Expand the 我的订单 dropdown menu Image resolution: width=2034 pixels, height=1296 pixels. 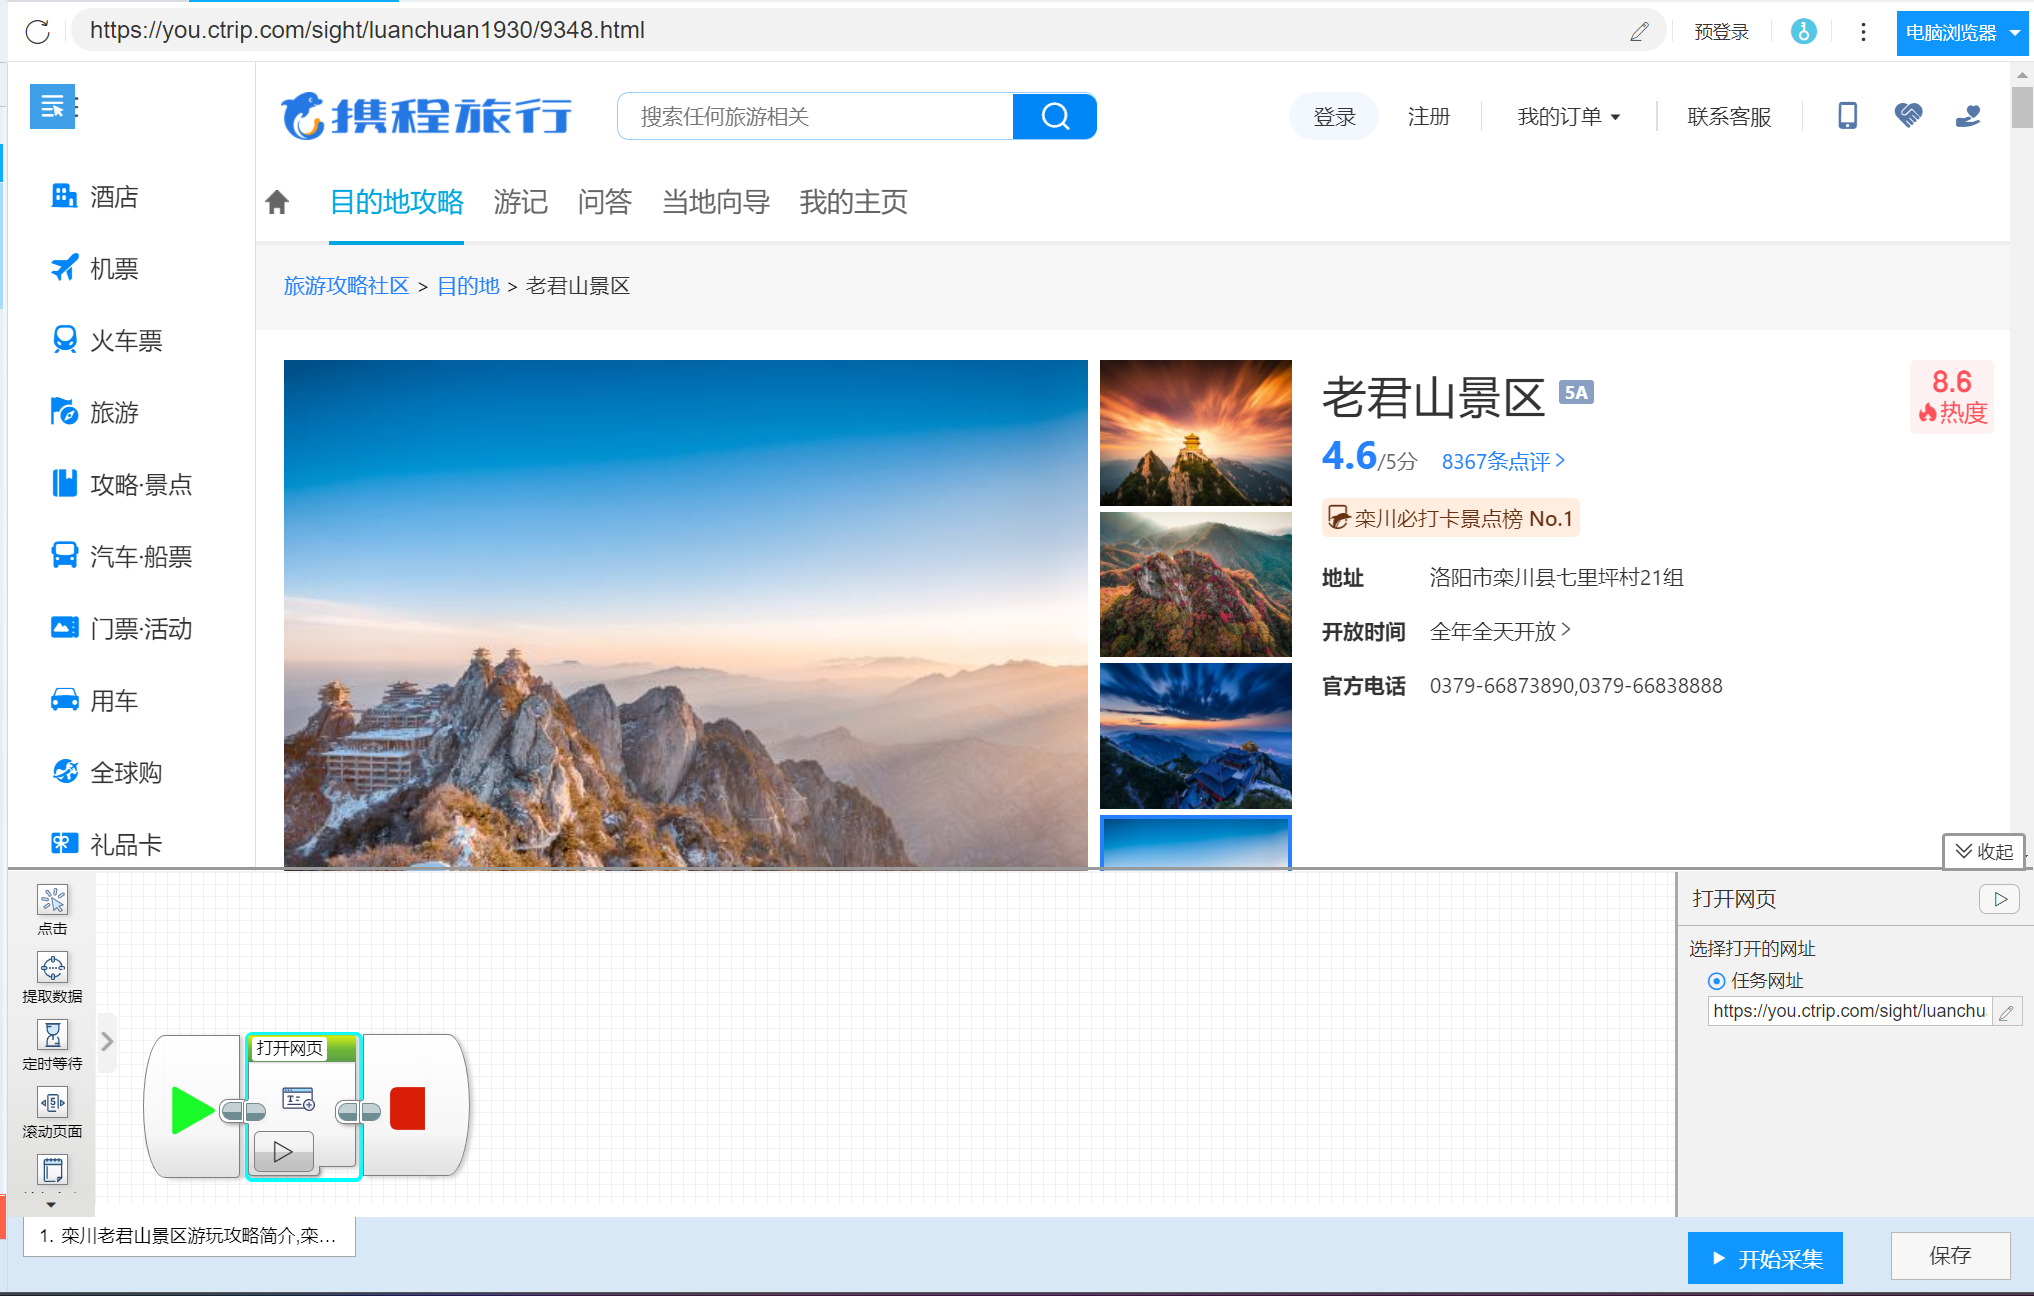tap(1567, 117)
